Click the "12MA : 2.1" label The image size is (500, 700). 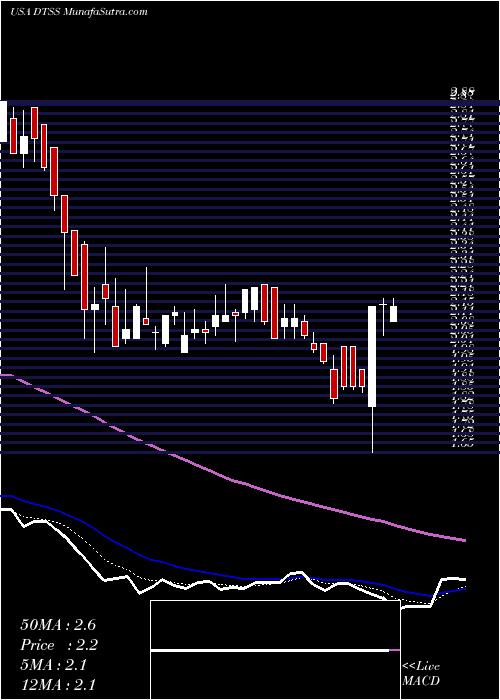[x=58, y=685]
